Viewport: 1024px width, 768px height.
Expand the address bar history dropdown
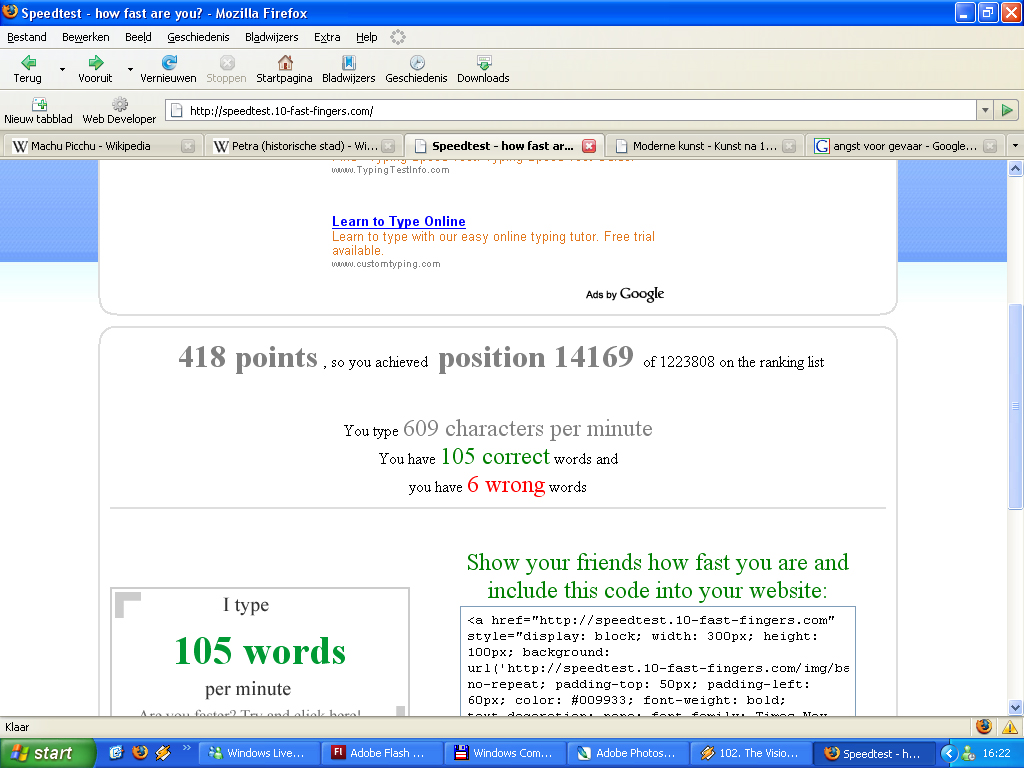985,111
